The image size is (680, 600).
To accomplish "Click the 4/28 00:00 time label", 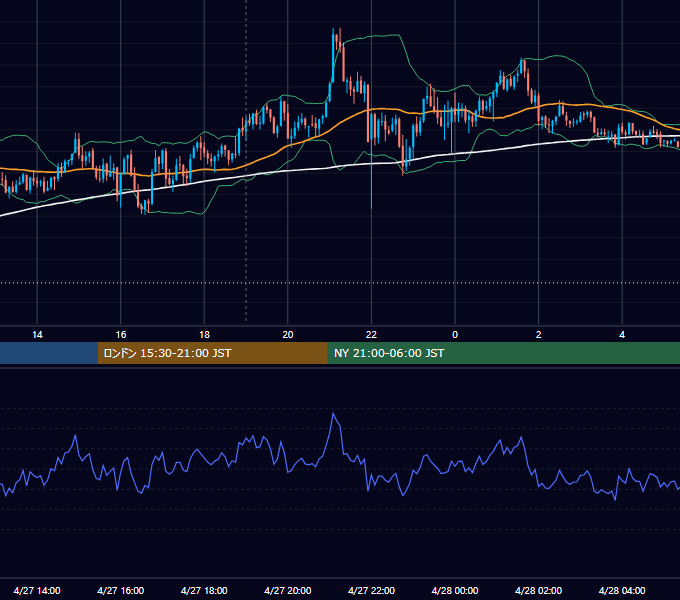I will [455, 590].
